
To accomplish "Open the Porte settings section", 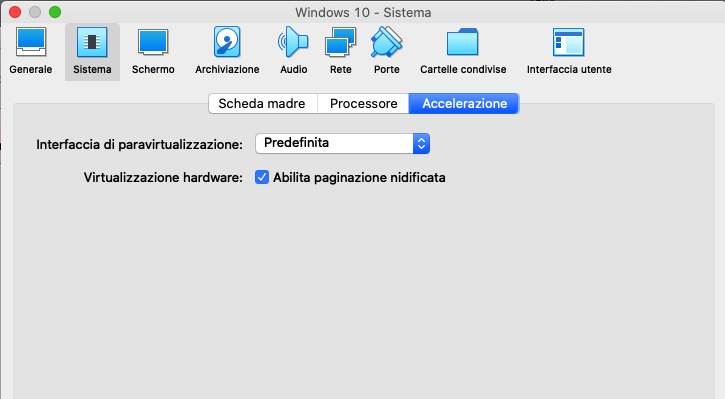I will click(387, 51).
